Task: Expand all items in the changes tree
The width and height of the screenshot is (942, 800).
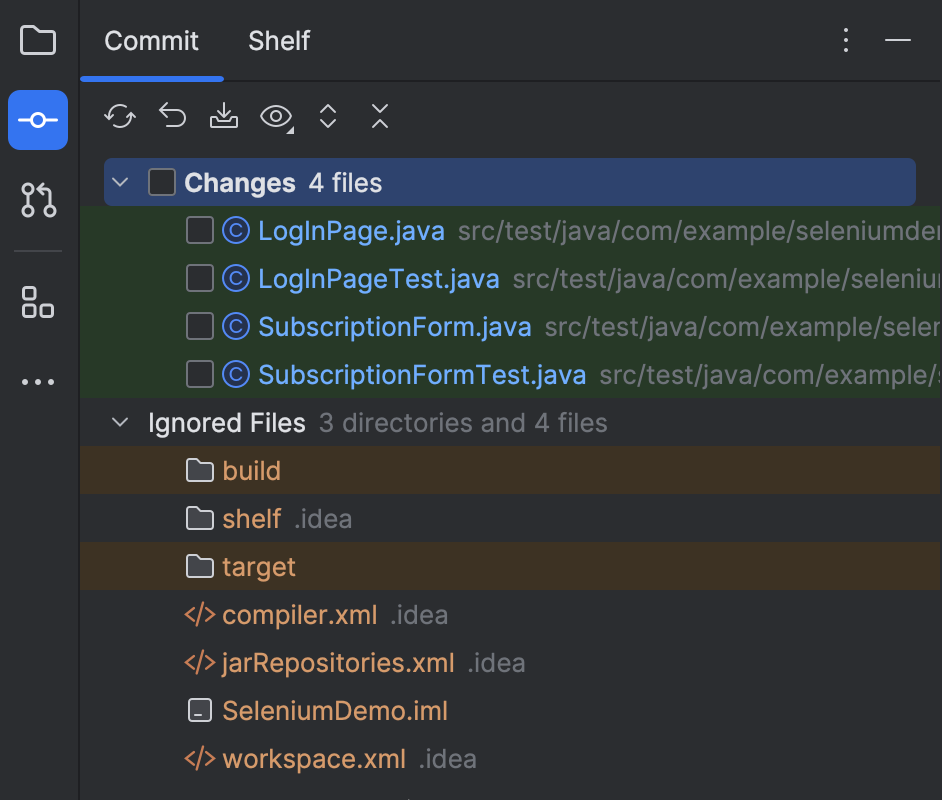Action: 328,116
